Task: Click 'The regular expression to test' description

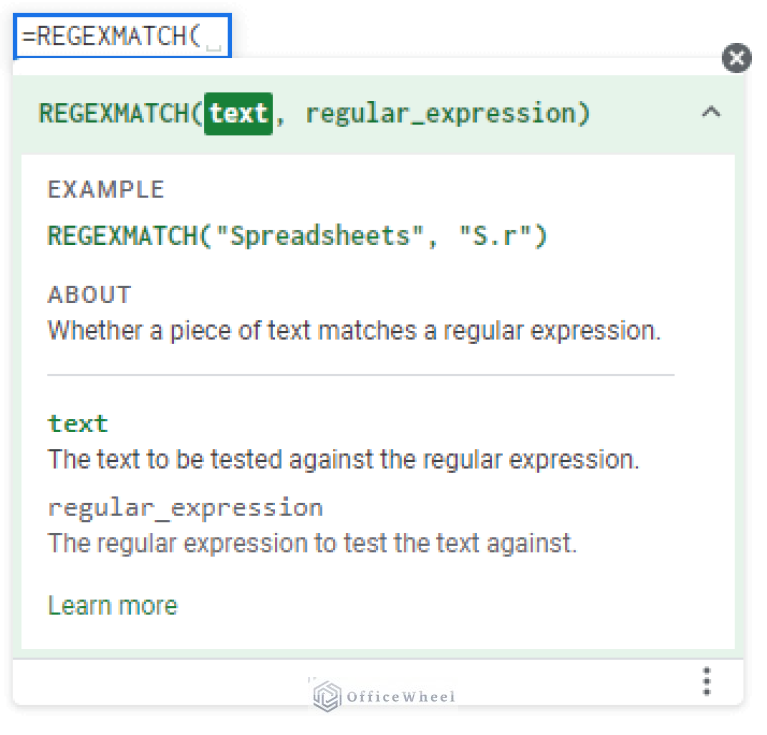Action: coord(312,544)
